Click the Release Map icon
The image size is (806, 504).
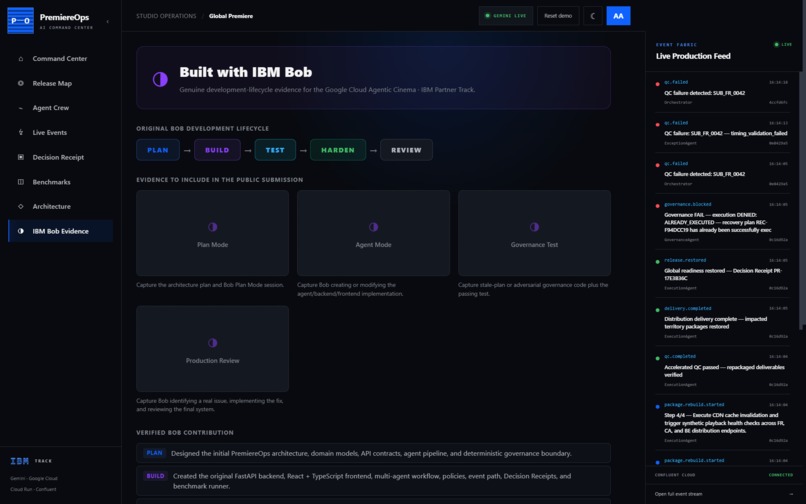tap(21, 83)
